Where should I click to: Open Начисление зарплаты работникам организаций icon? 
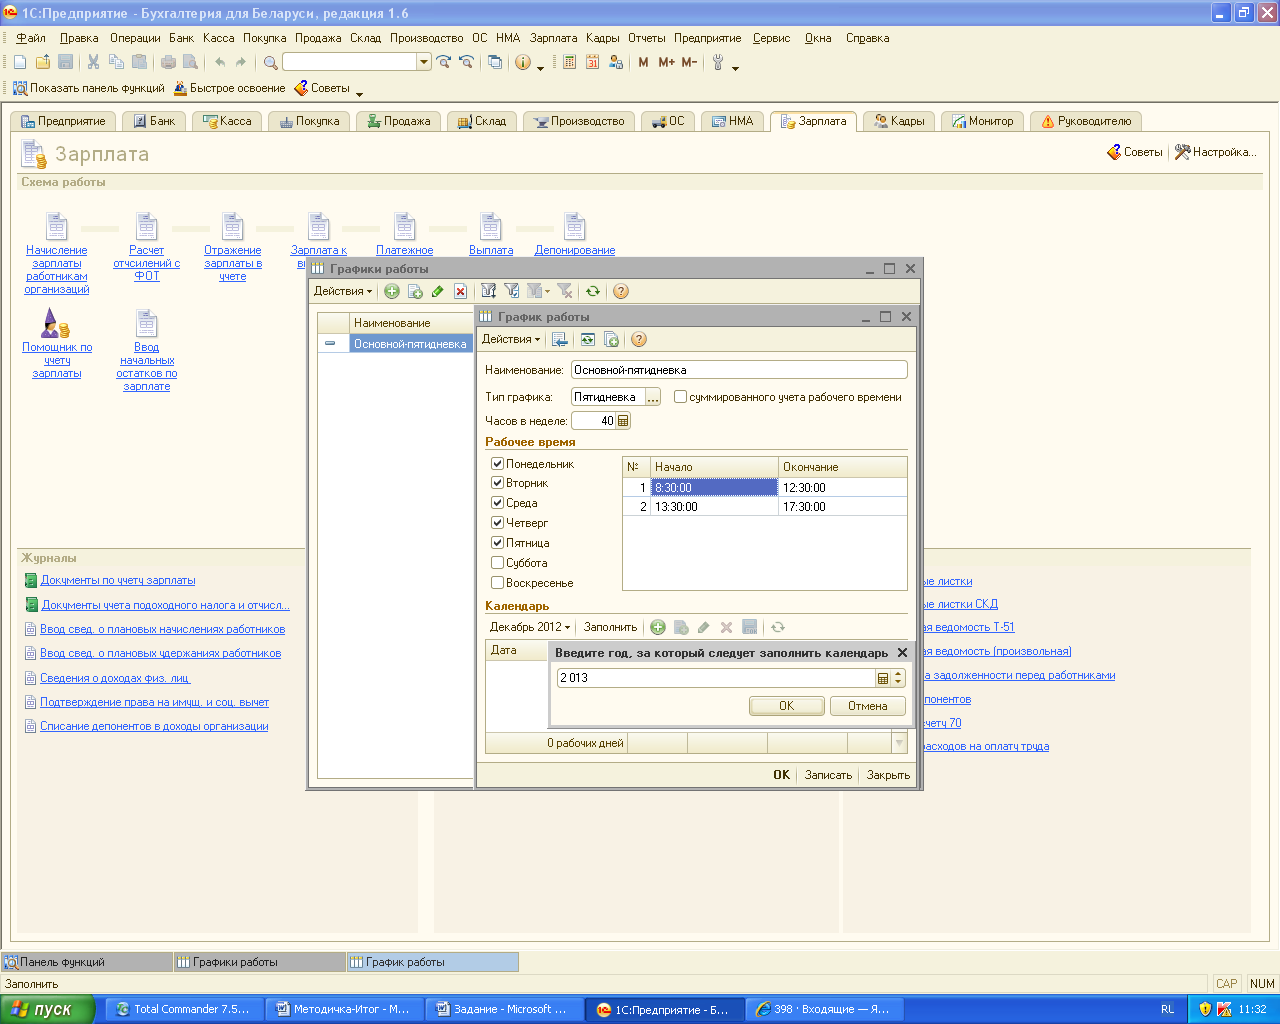pyautogui.click(x=56, y=226)
